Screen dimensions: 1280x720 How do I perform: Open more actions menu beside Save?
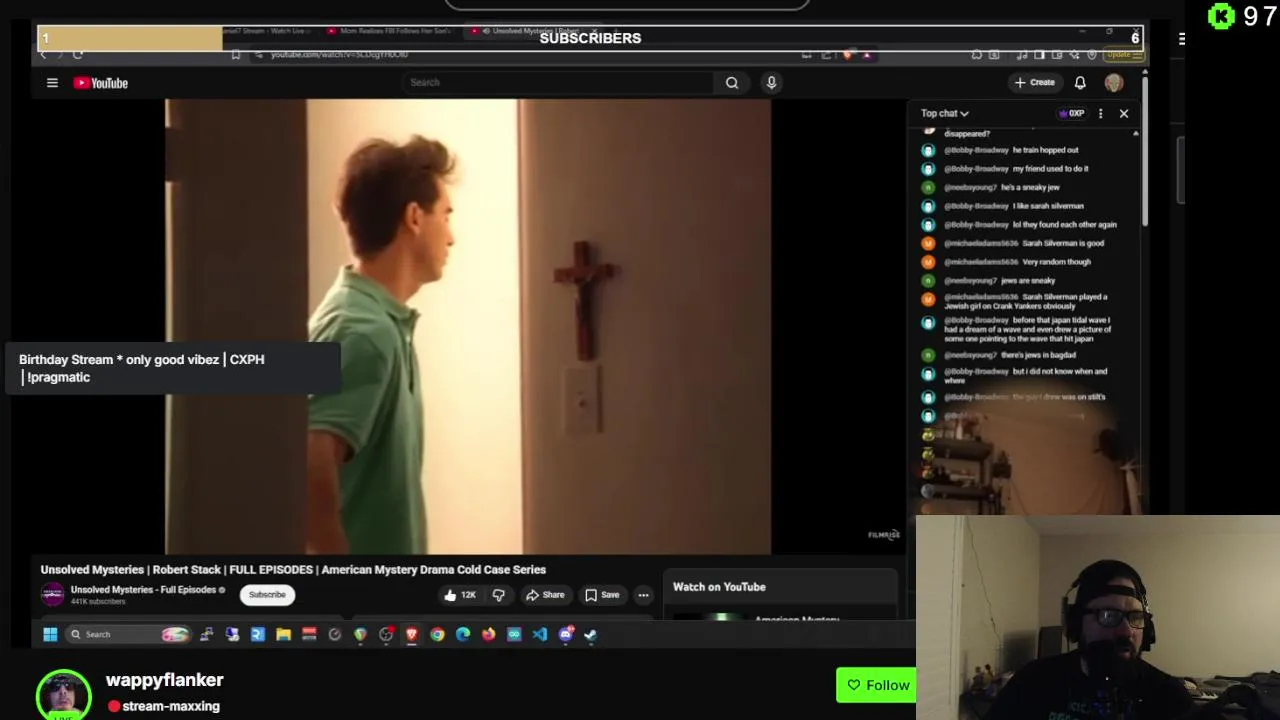(x=643, y=595)
